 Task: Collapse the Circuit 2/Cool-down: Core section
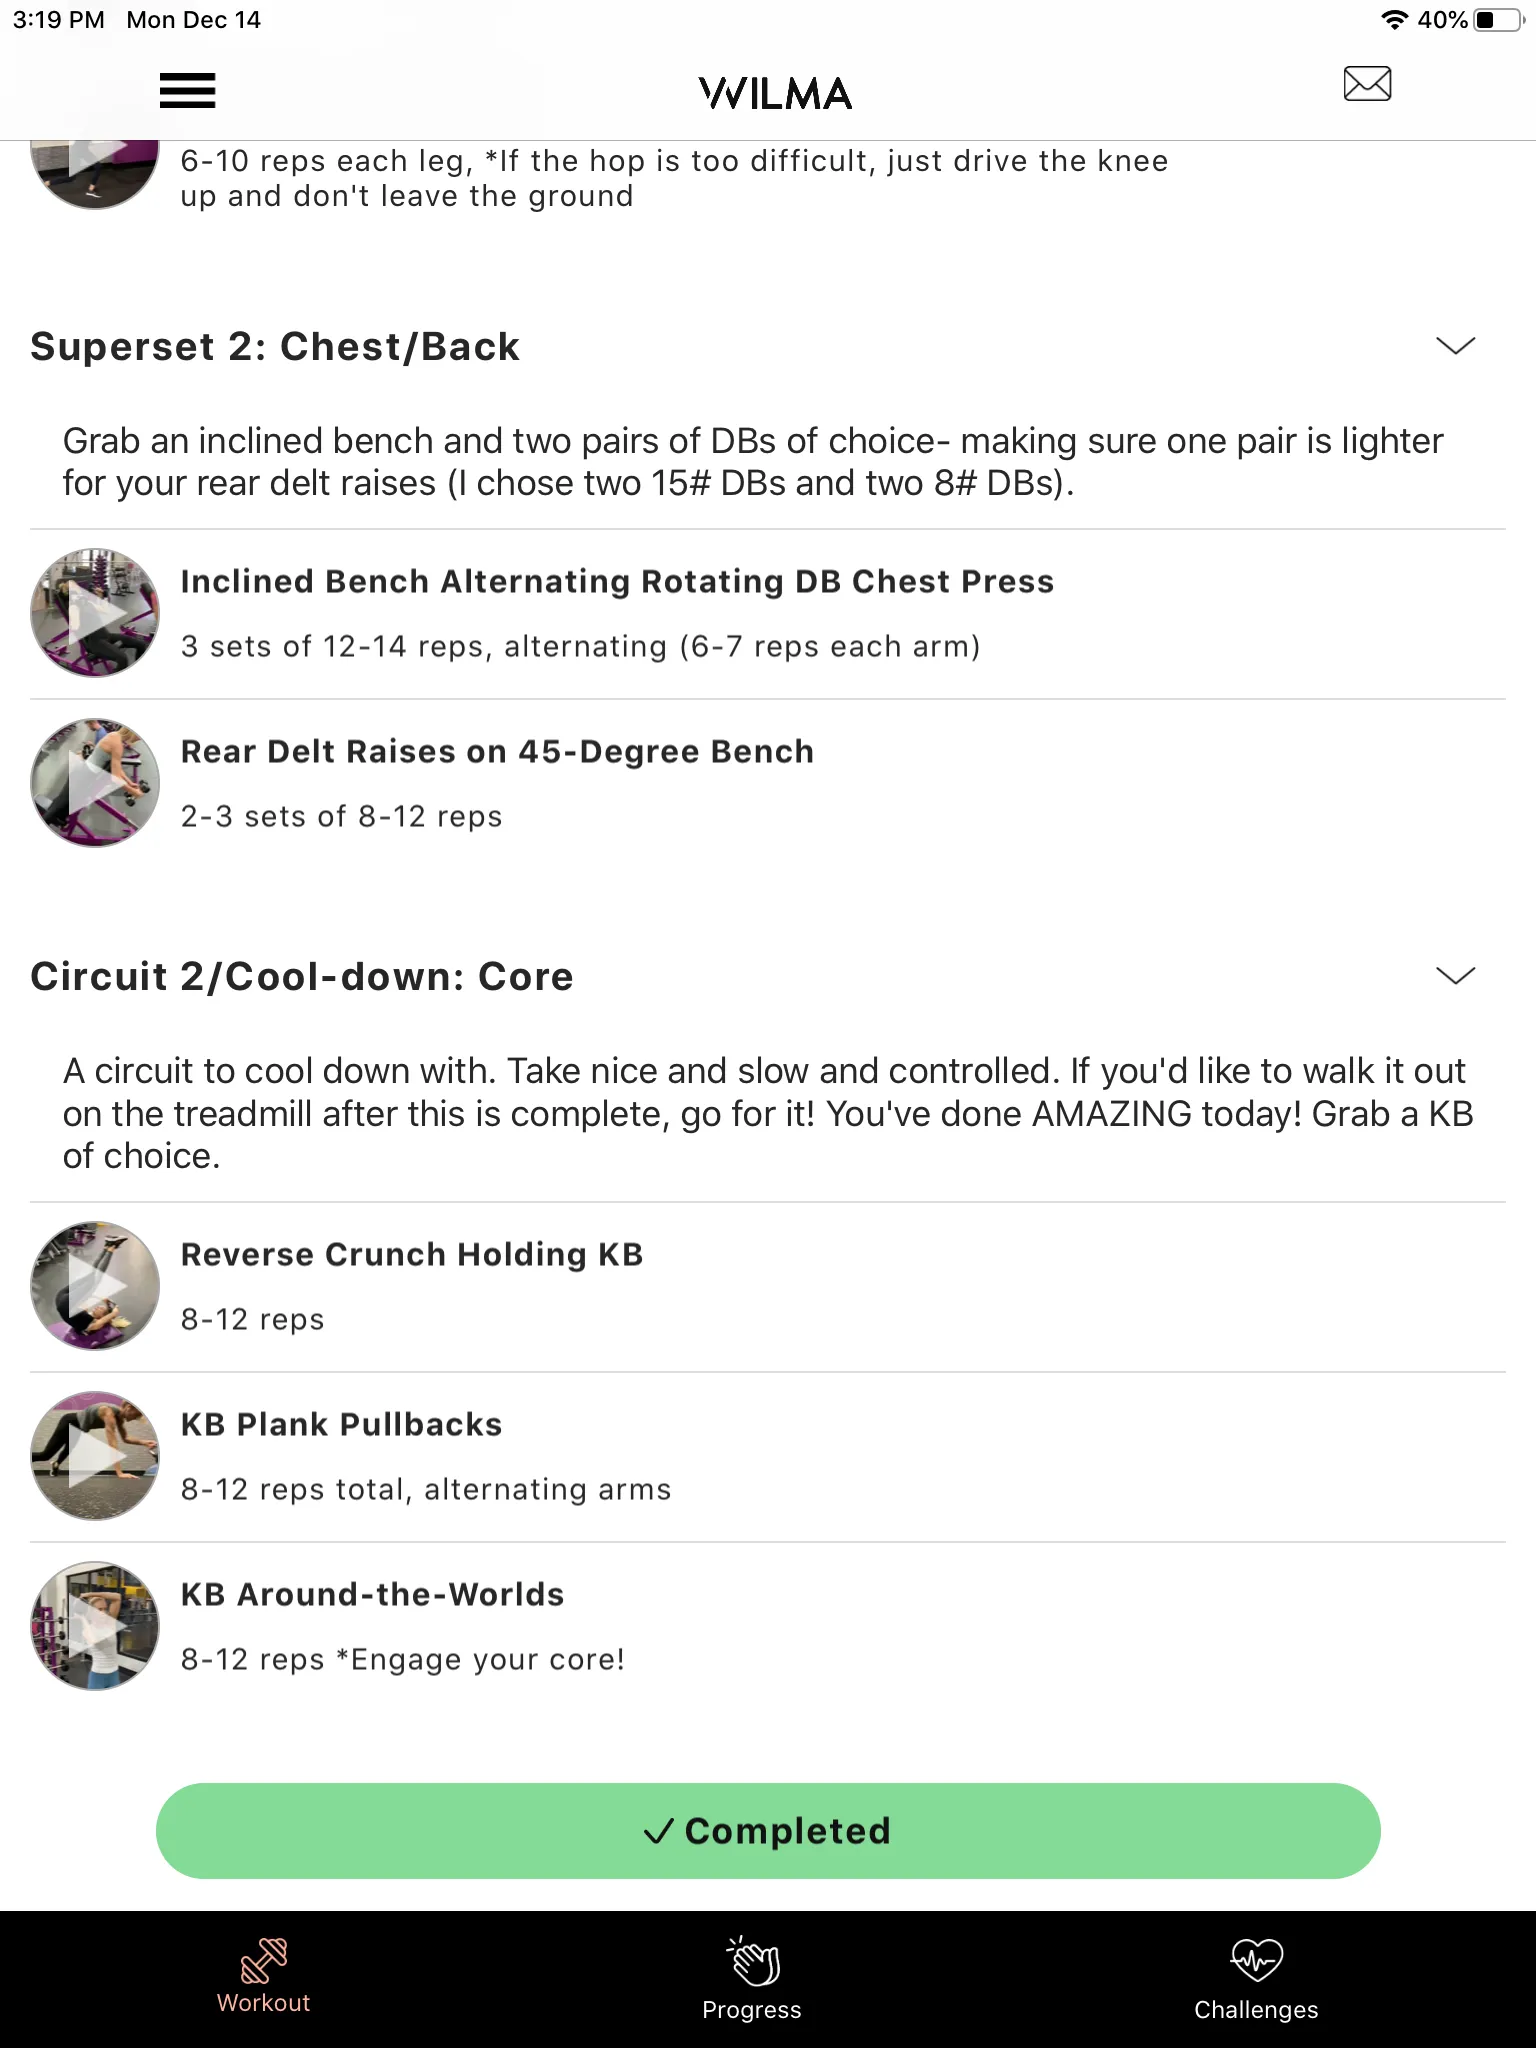click(x=1458, y=975)
